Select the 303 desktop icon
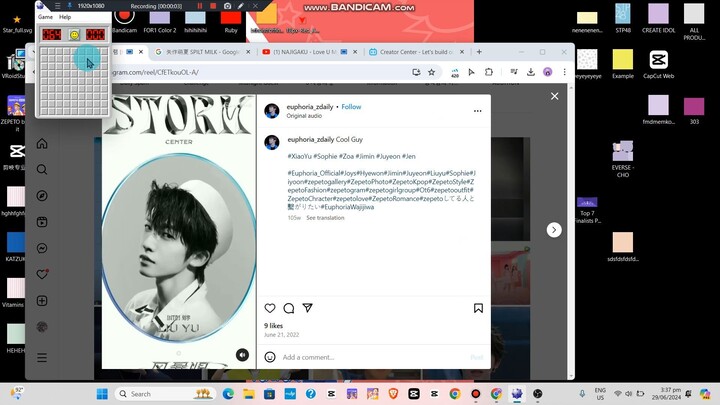 (x=694, y=111)
